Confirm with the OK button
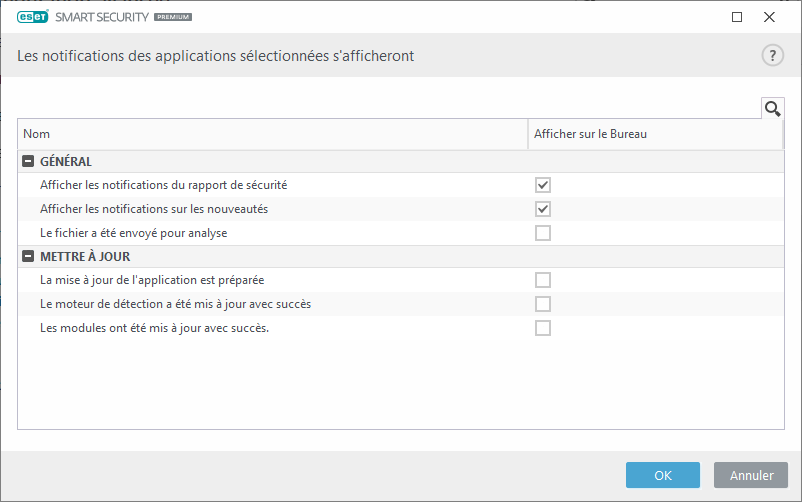802x502 pixels. pyautogui.click(x=663, y=475)
